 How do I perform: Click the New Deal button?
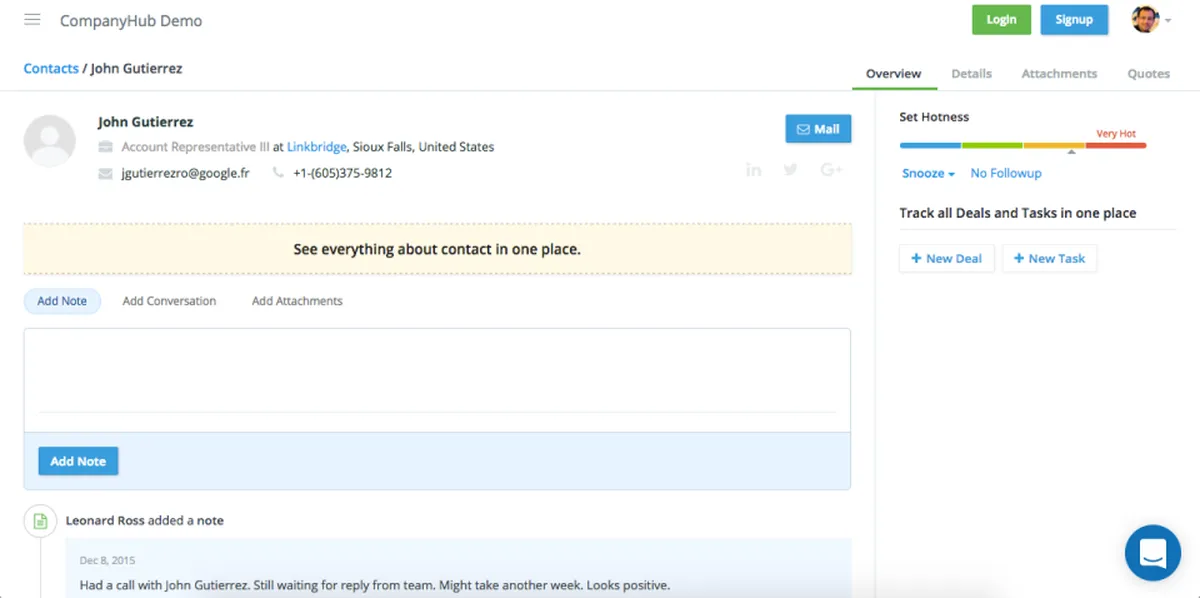(946, 258)
